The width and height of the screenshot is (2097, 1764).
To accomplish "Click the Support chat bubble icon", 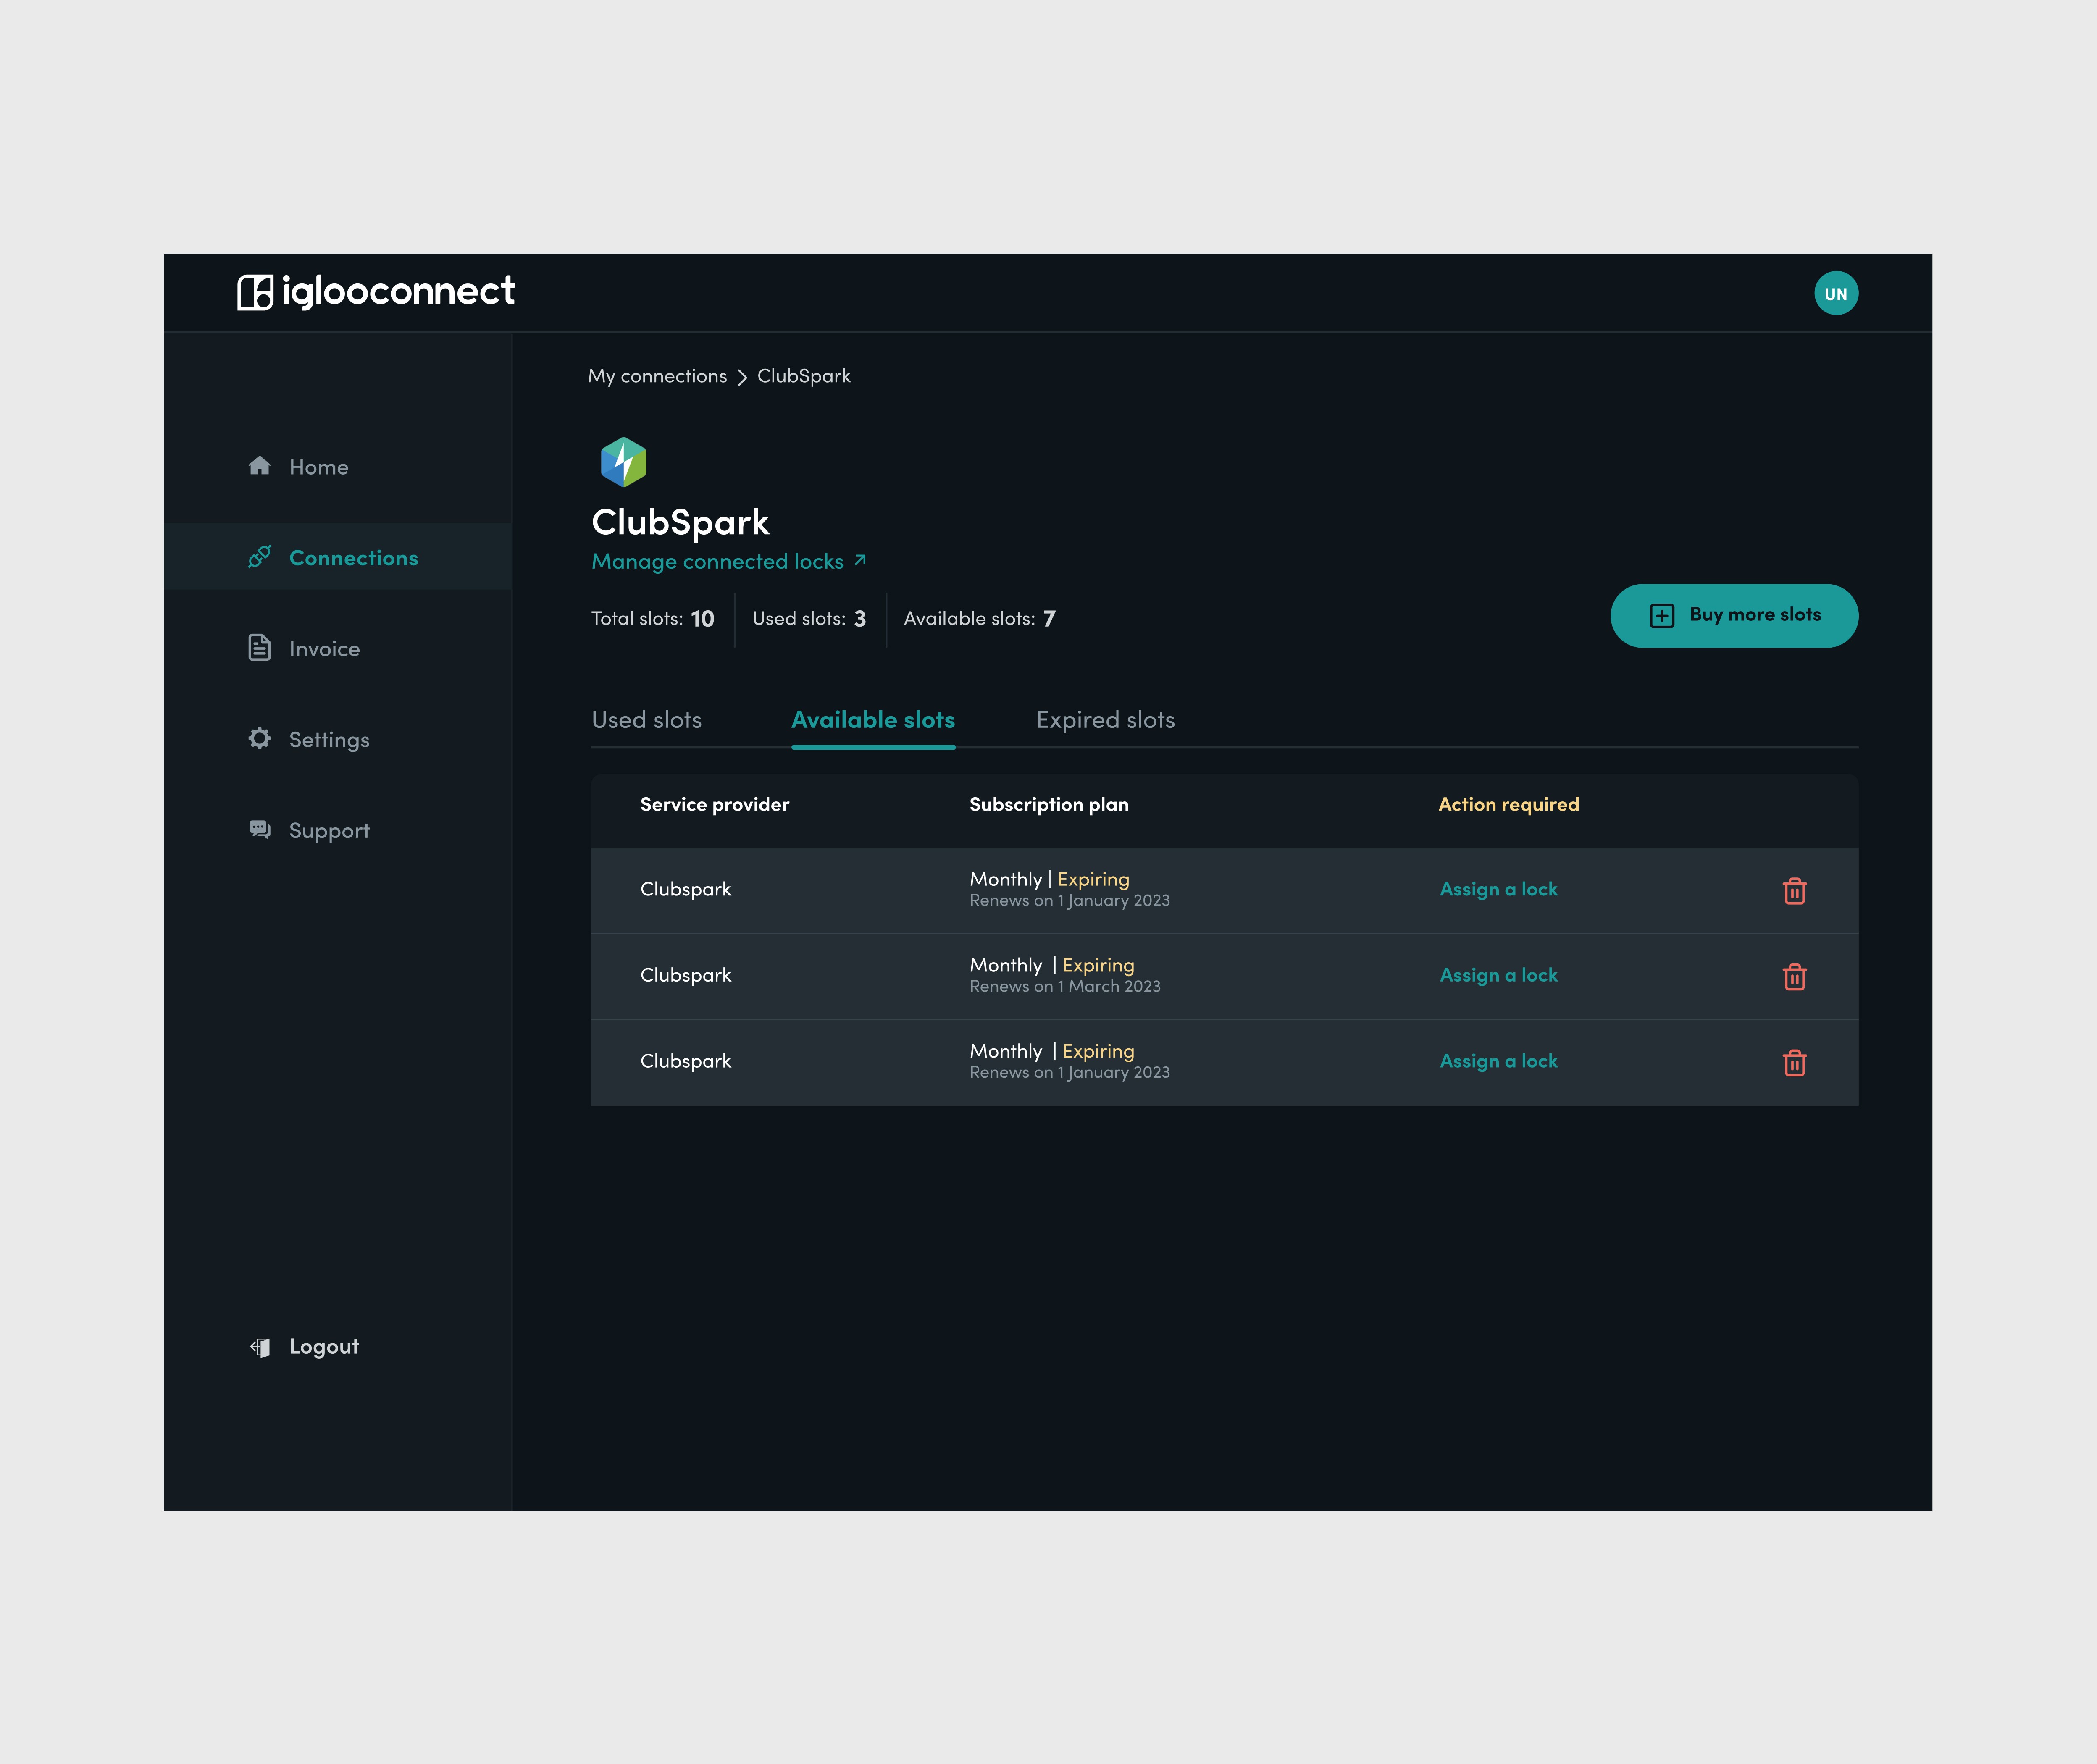I will [x=260, y=830].
